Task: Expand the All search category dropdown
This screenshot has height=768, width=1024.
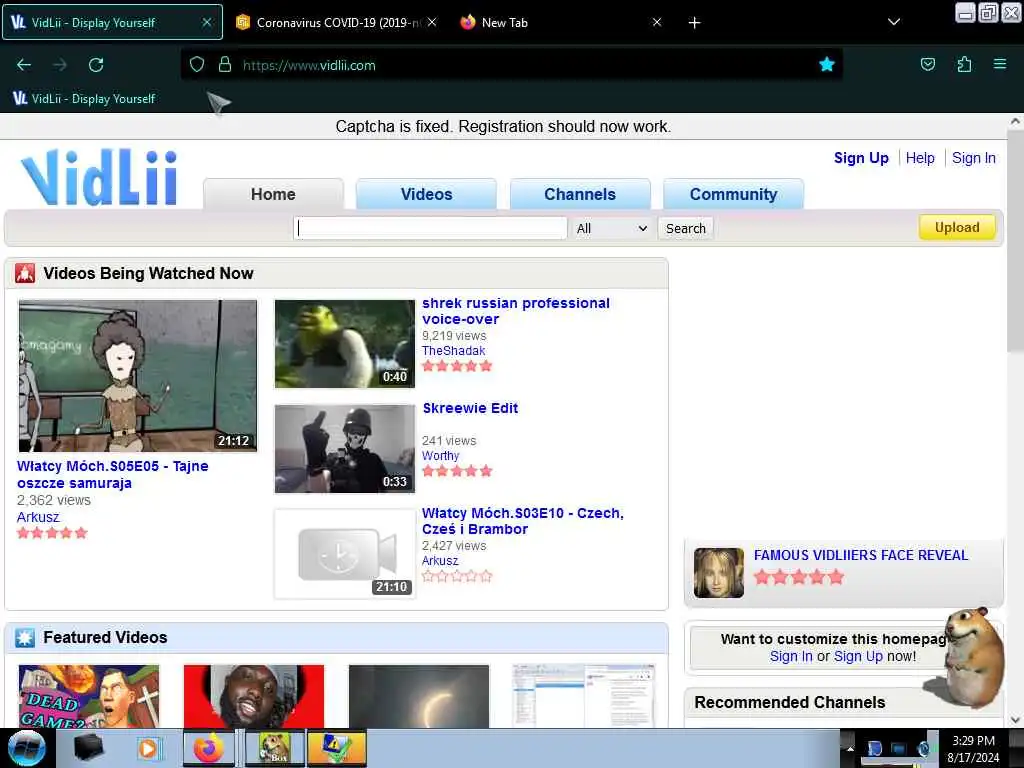Action: 611,229
